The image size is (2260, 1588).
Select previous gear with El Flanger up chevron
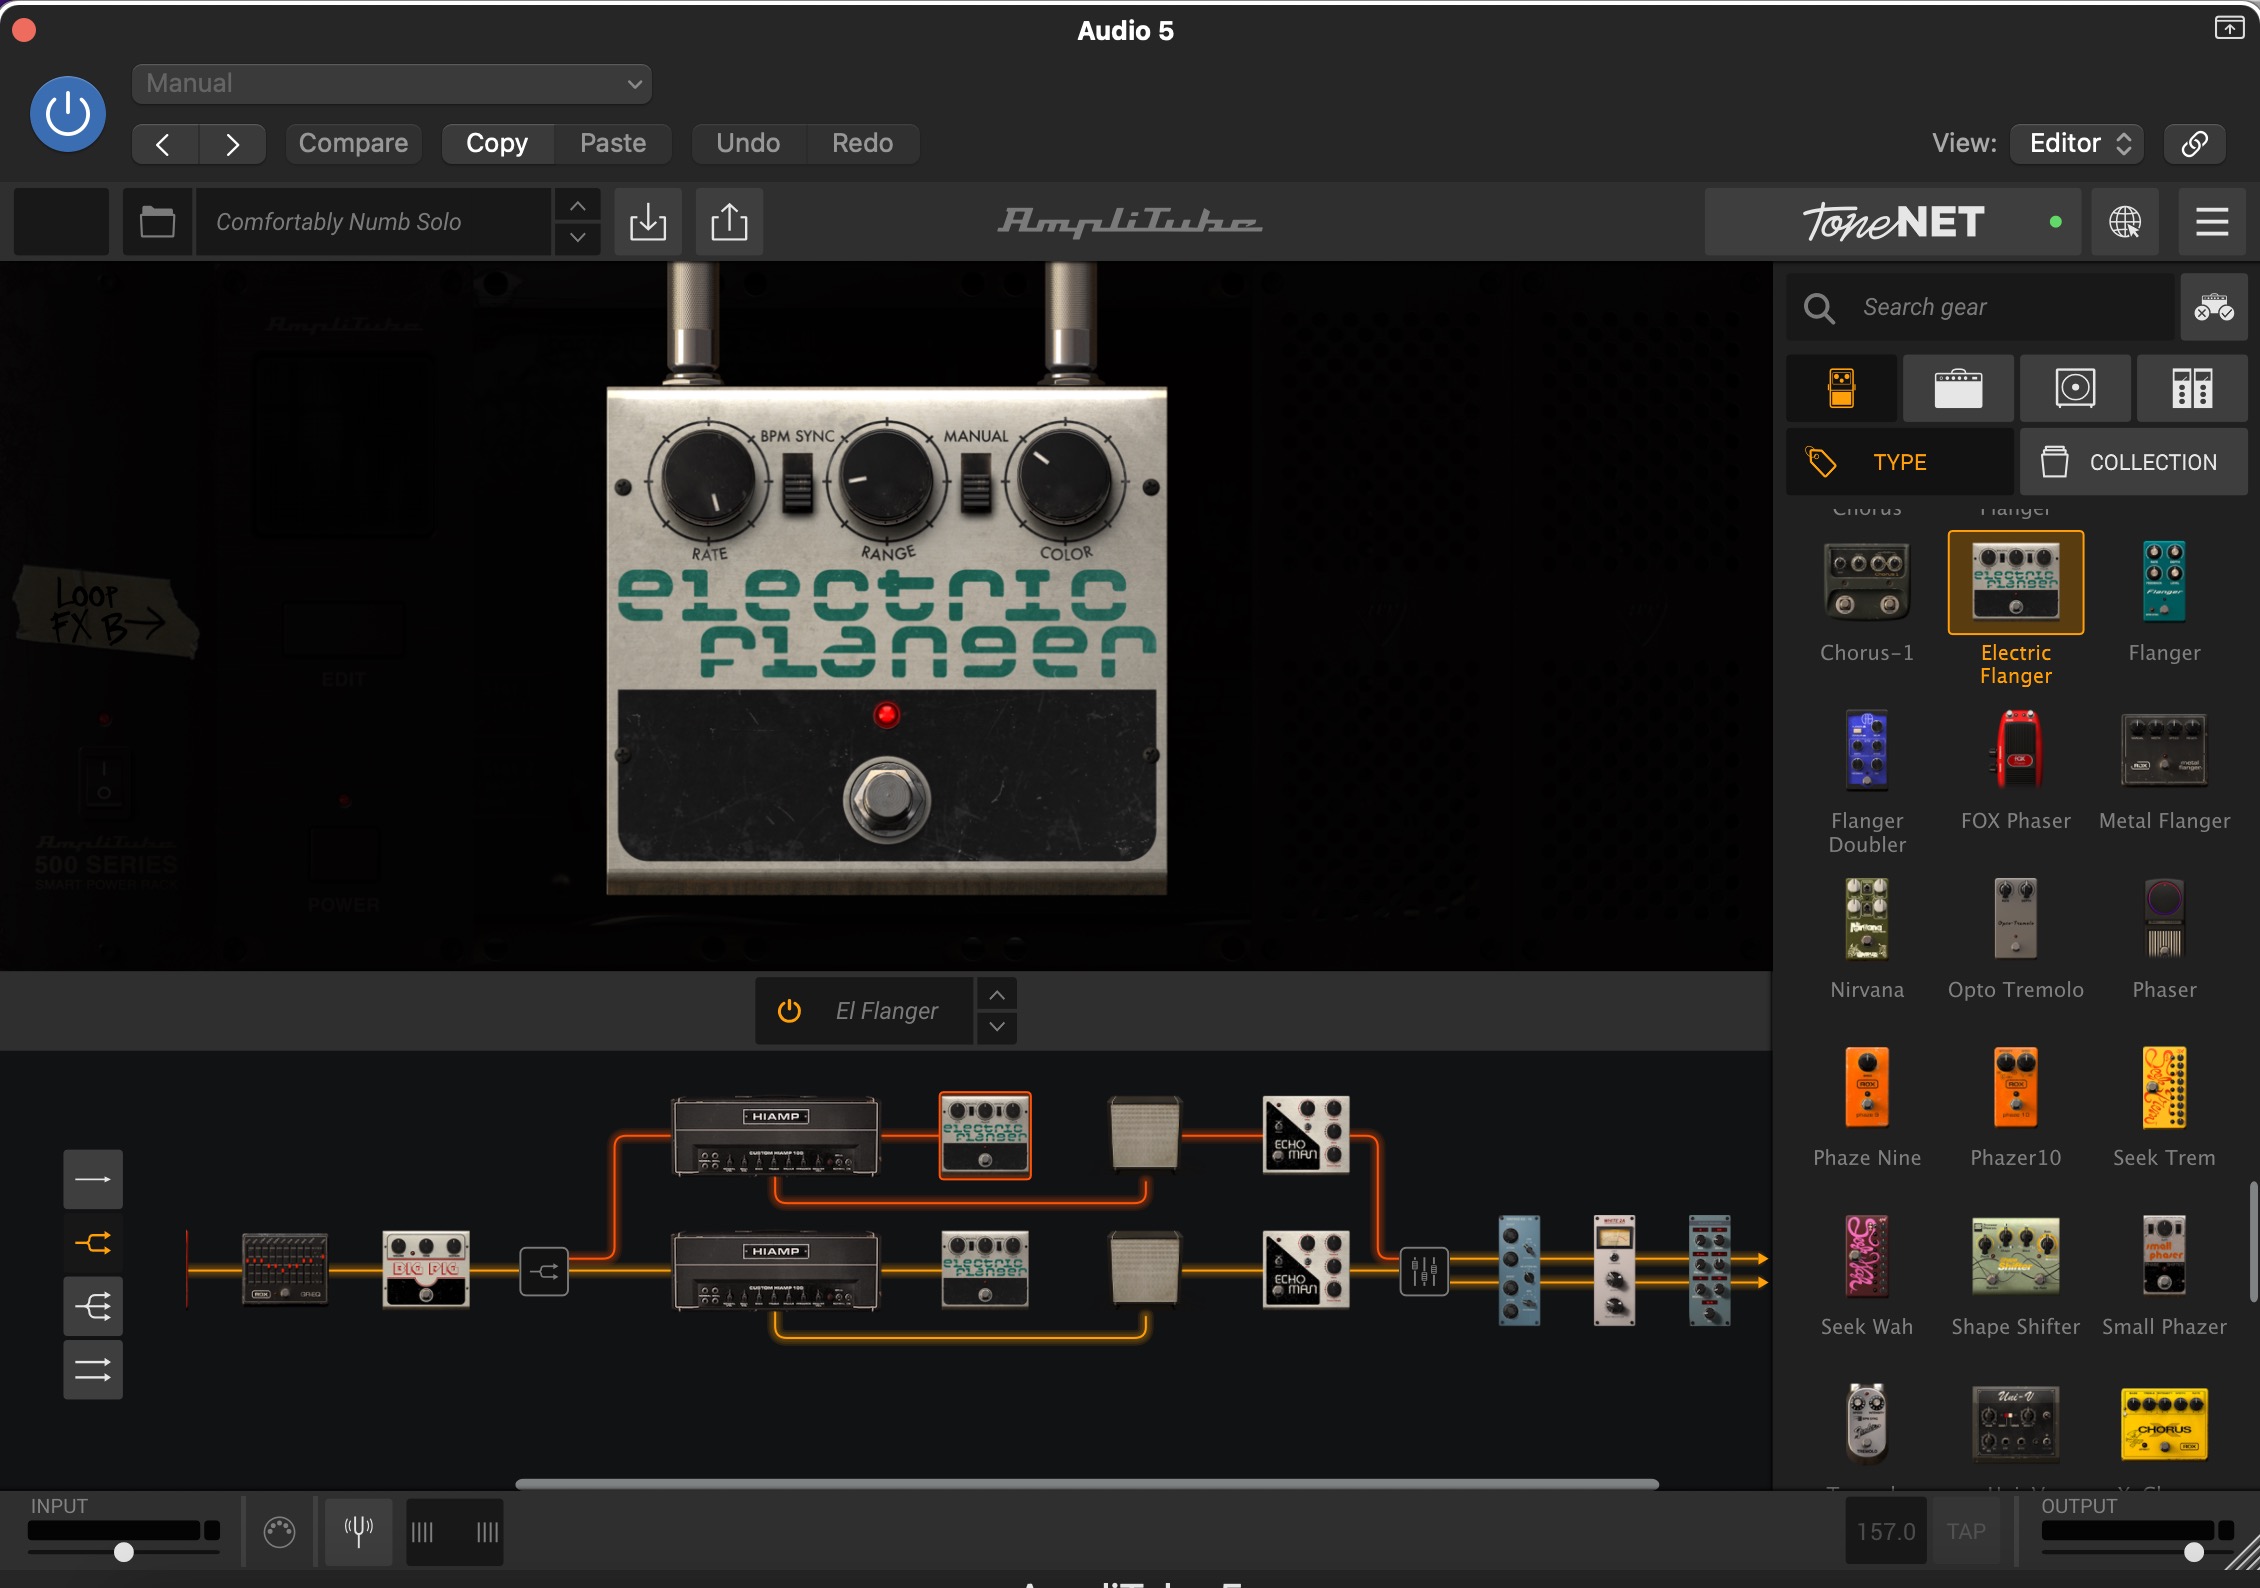click(x=997, y=995)
